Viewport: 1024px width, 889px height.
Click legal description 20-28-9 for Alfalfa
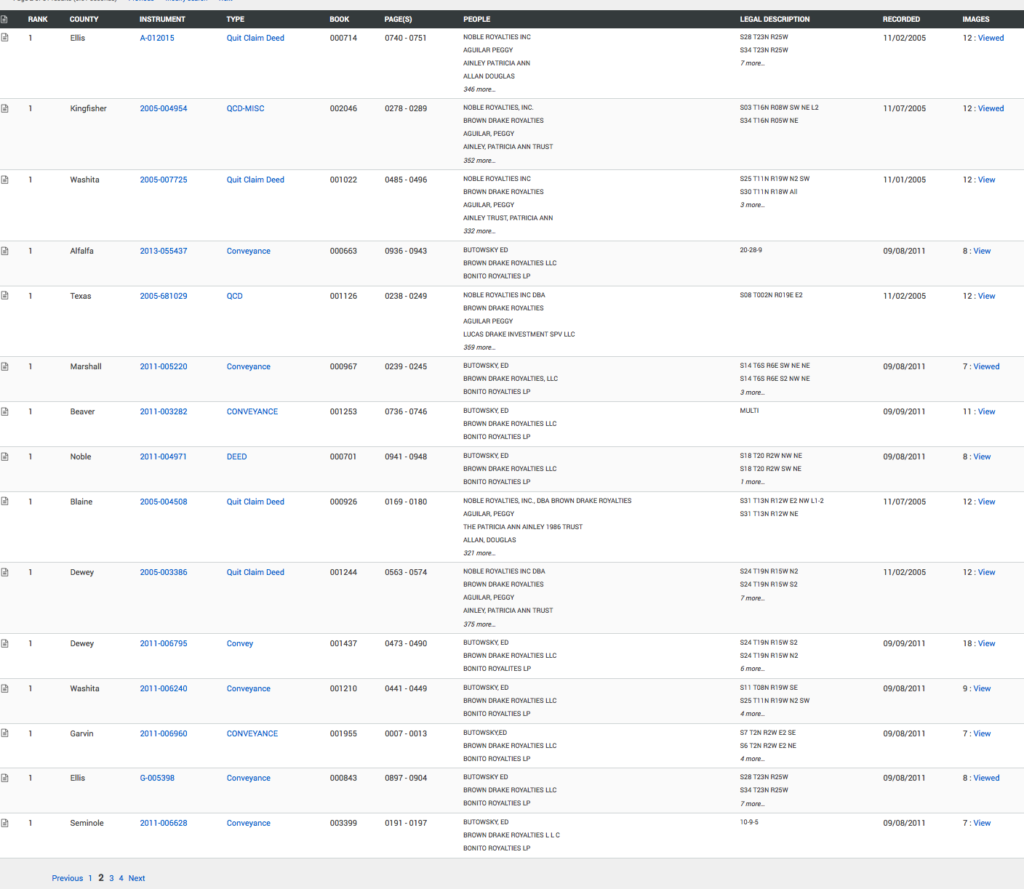pos(750,250)
